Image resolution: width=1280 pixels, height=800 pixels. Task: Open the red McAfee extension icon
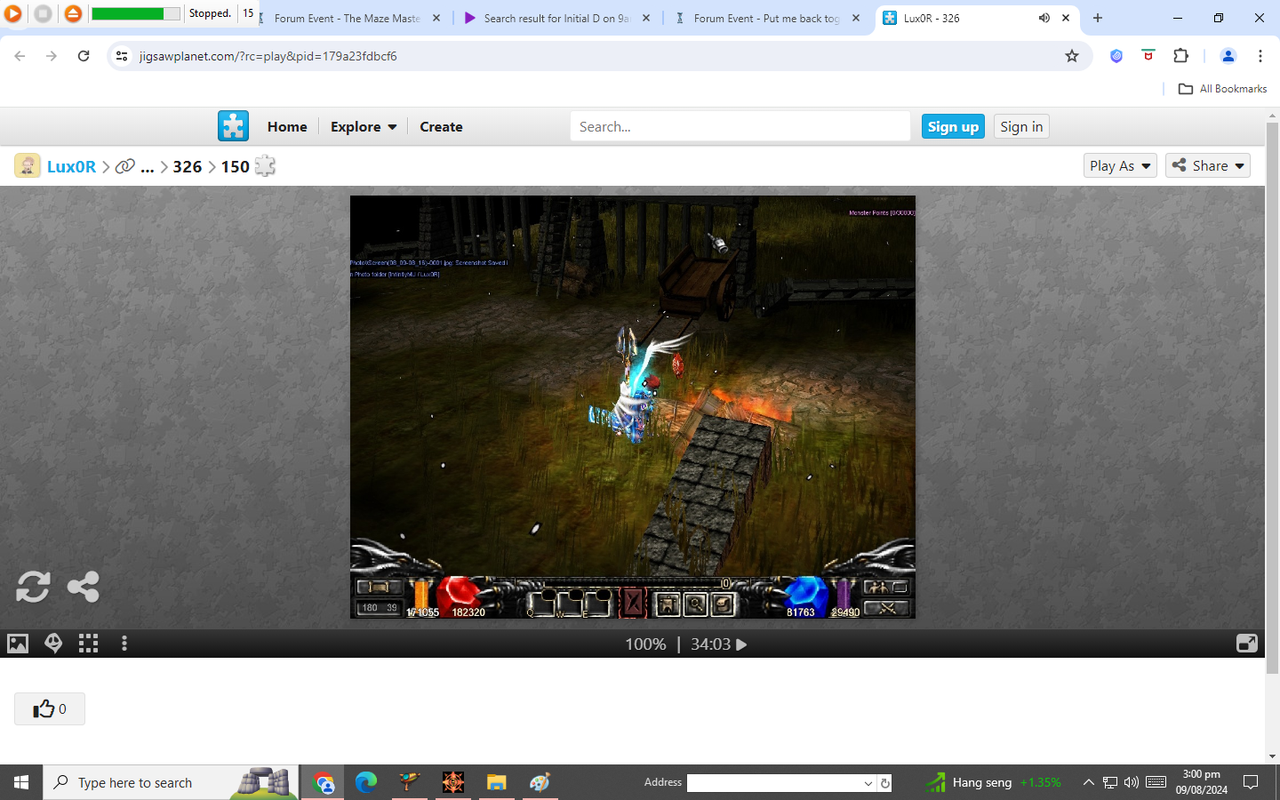tap(1148, 56)
